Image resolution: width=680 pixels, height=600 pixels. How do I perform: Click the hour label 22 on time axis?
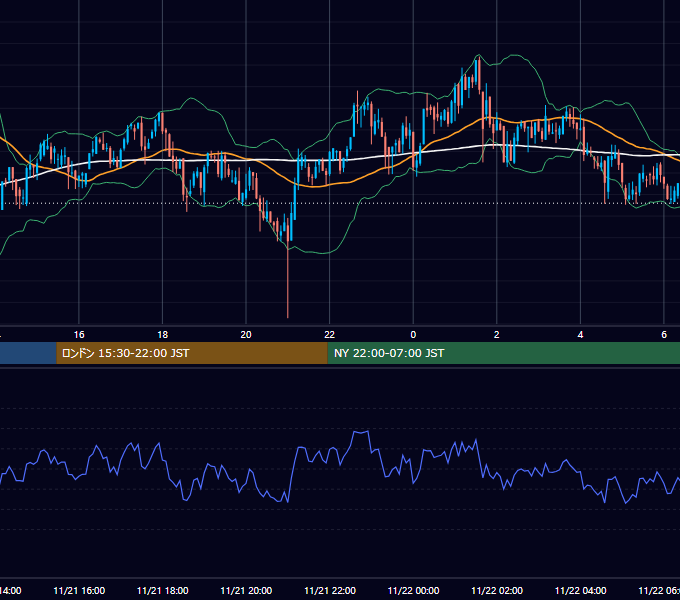coord(330,335)
